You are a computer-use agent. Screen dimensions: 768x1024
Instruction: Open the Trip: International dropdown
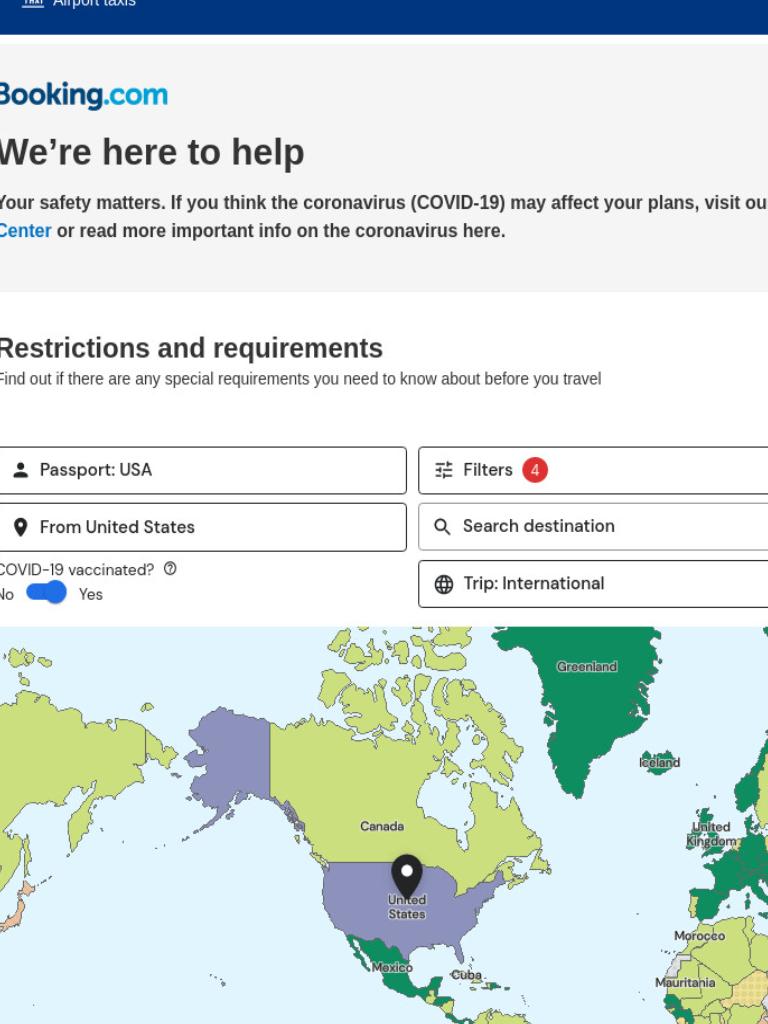[x=593, y=584]
